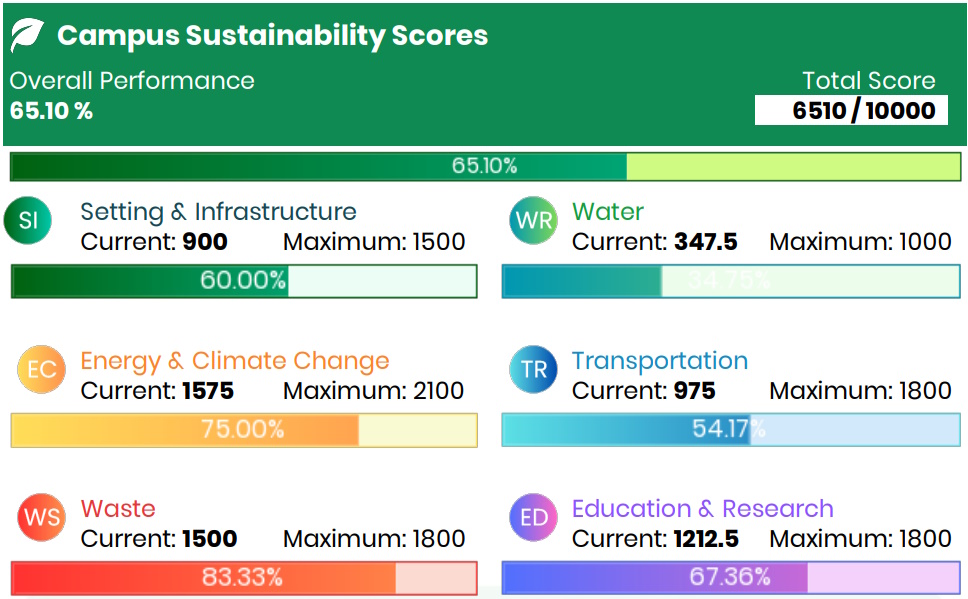The height and width of the screenshot is (599, 968).
Task: Open Education & Research heading
Action: click(x=702, y=509)
